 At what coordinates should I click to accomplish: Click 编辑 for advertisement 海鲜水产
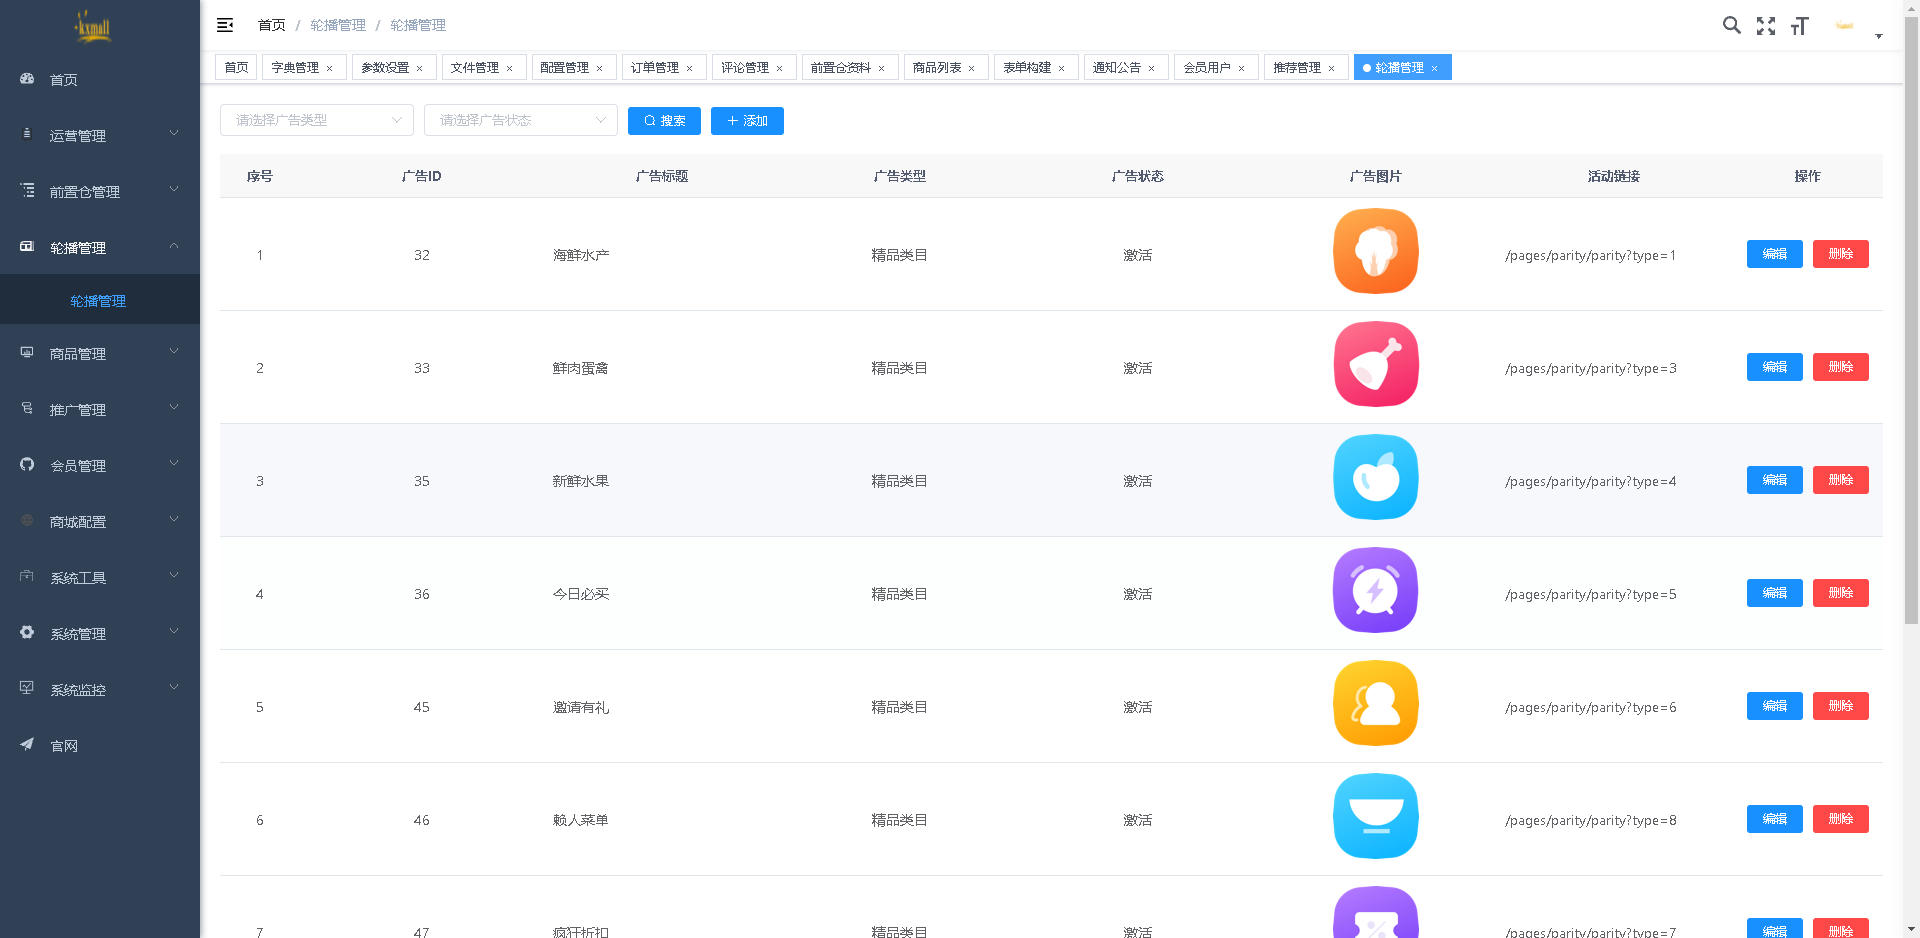point(1774,254)
